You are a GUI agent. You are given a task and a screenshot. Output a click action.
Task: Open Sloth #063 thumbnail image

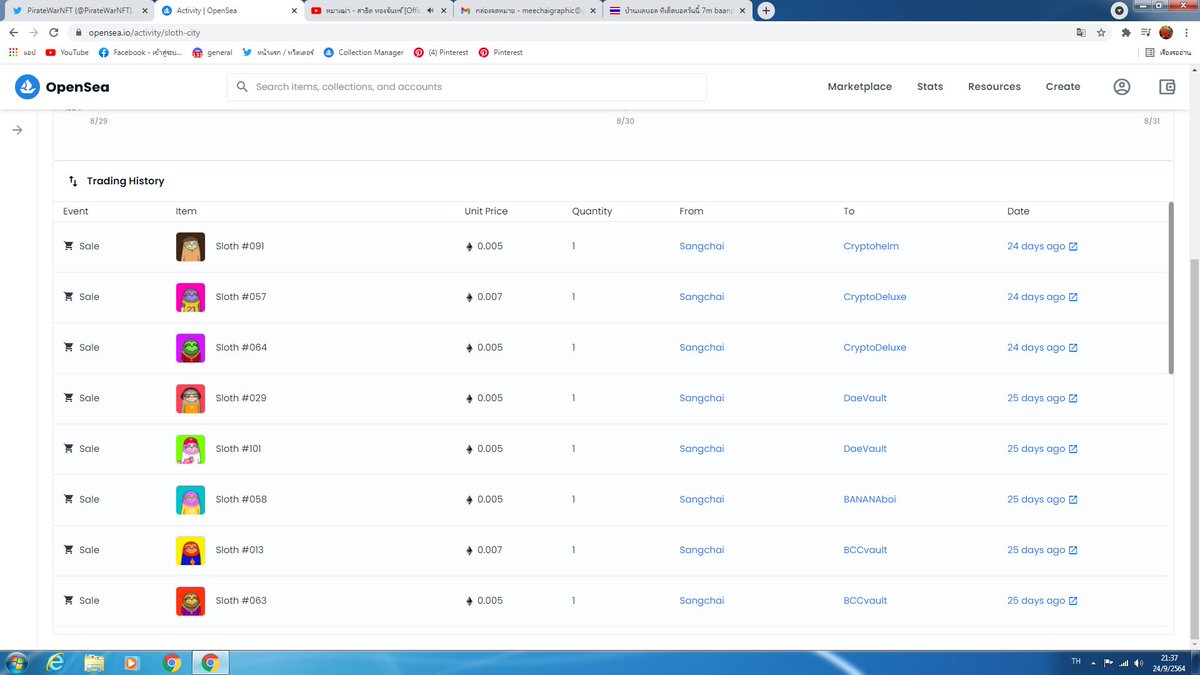190,601
